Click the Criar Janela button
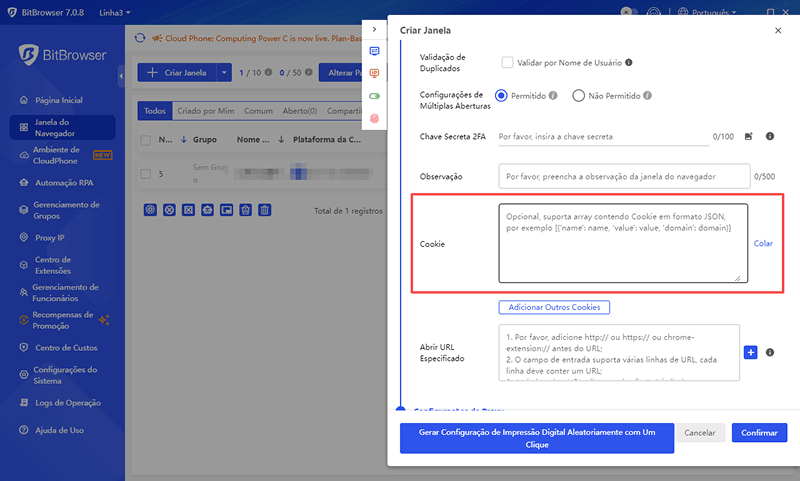 click(x=177, y=72)
